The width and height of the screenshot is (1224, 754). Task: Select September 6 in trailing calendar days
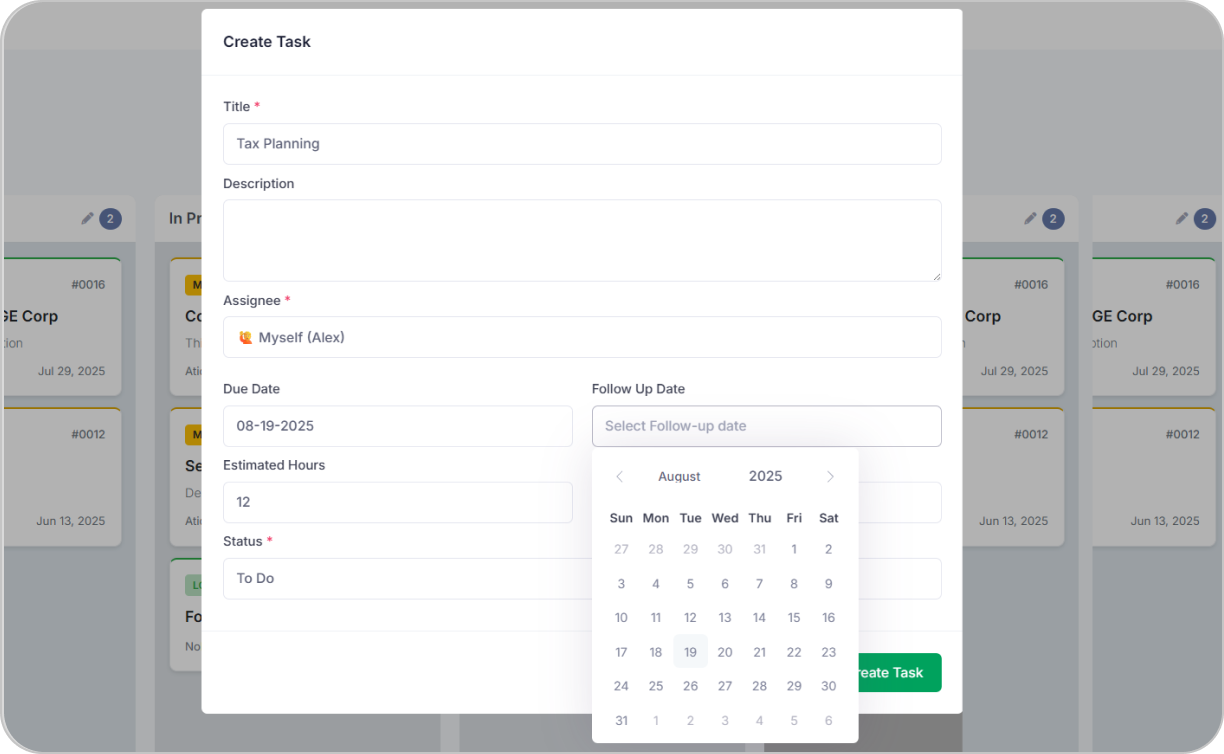pyautogui.click(x=828, y=721)
